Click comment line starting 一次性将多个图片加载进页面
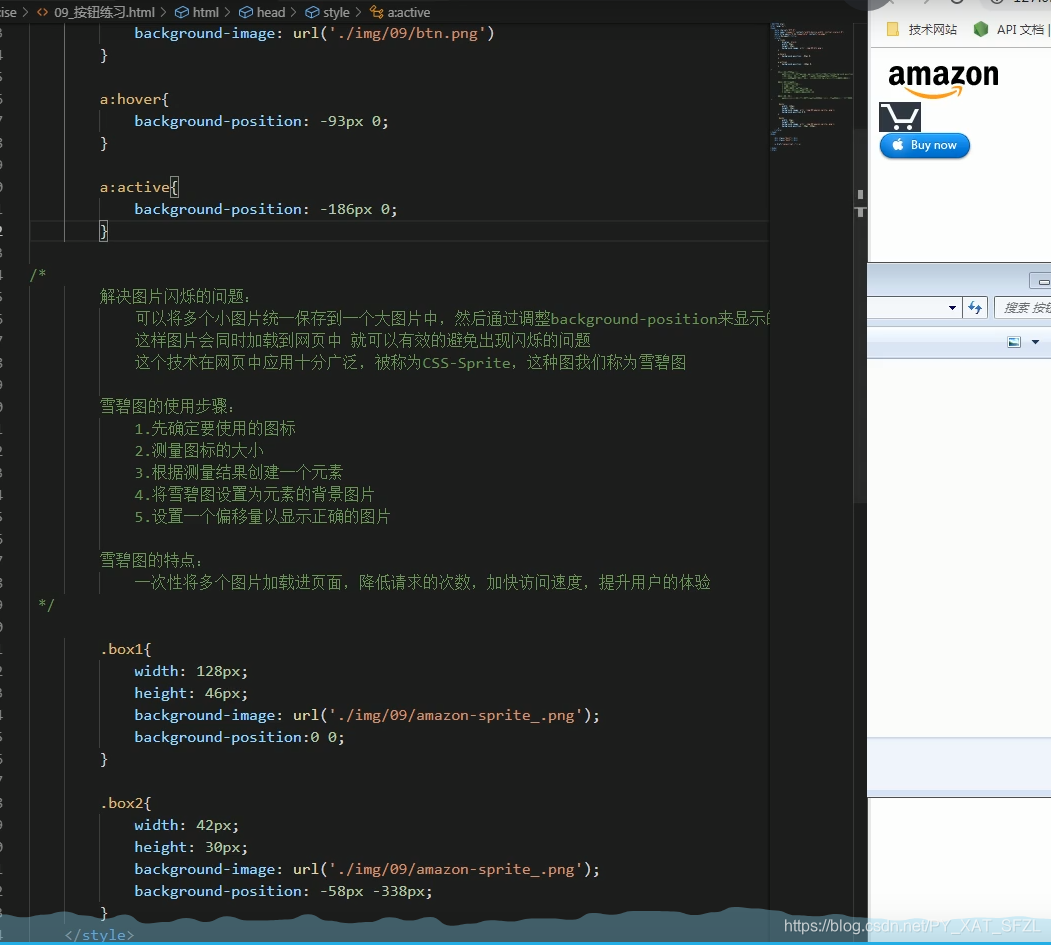The height and width of the screenshot is (945, 1051). click(x=422, y=582)
